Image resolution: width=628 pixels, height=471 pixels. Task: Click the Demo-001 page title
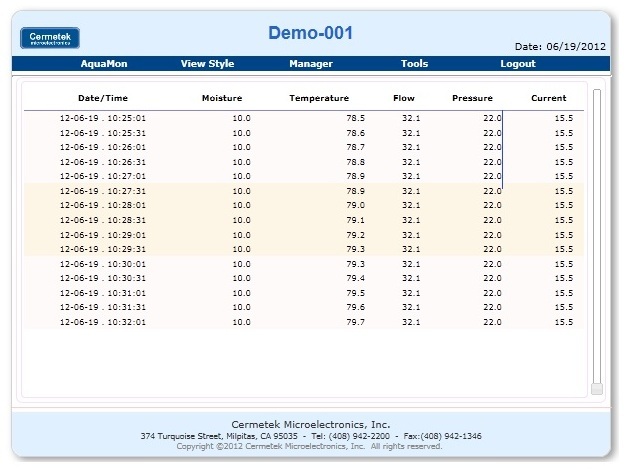(310, 33)
